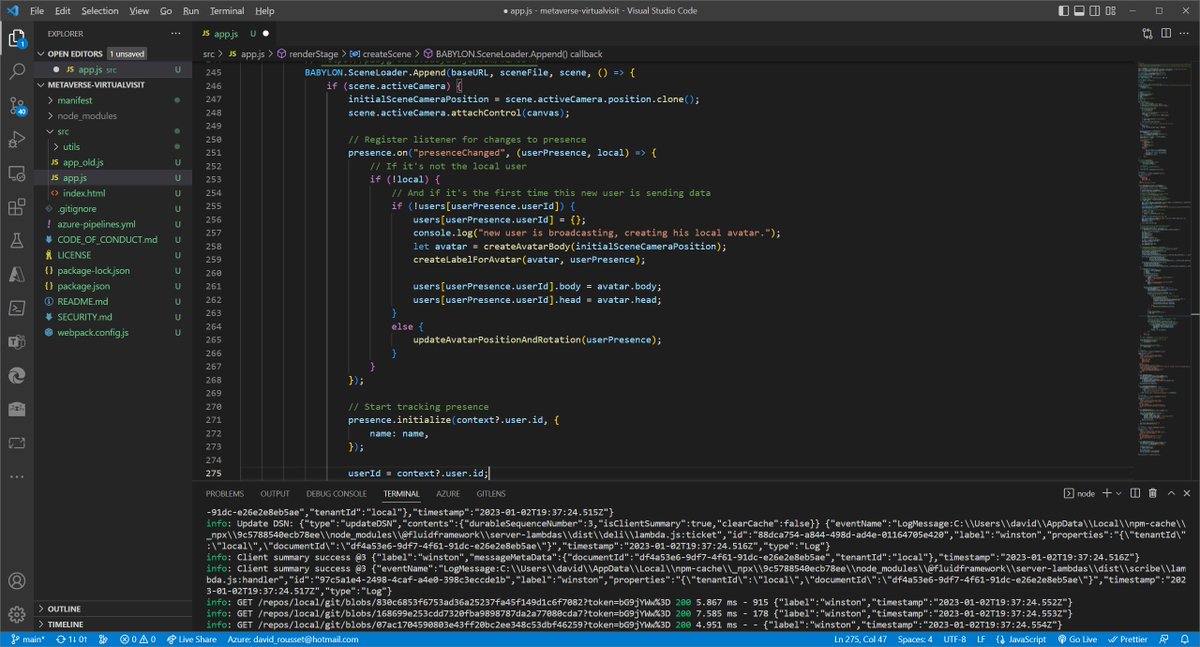Collapse the OPEN EDITORS section

[74, 53]
